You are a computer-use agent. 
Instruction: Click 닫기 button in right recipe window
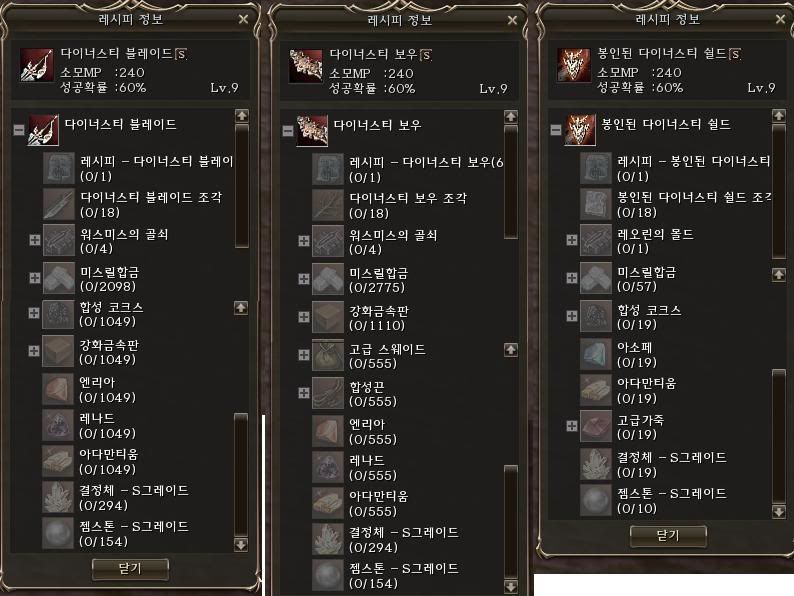(x=668, y=536)
